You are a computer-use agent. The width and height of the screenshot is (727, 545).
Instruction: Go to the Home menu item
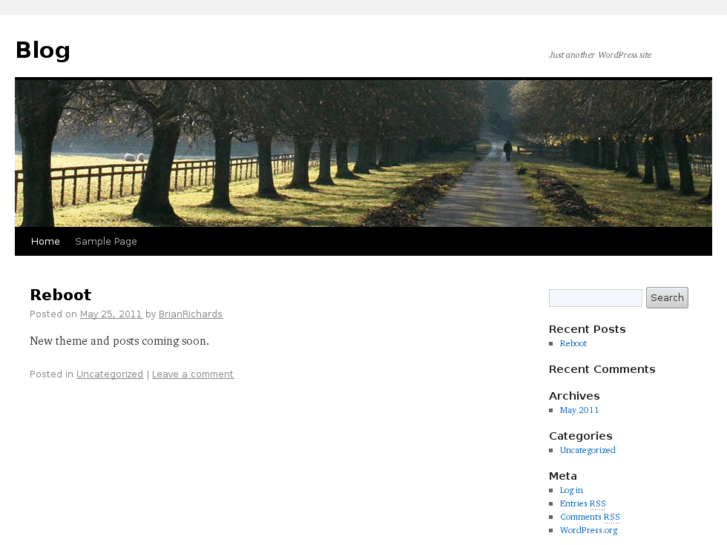45,241
